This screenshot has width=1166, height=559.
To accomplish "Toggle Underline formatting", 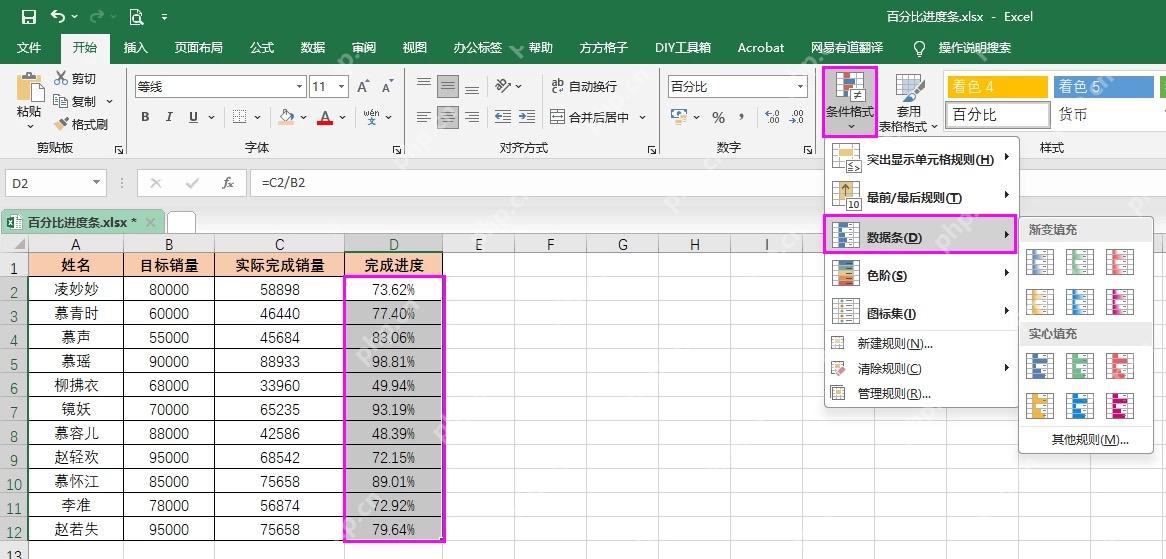I will coord(193,117).
